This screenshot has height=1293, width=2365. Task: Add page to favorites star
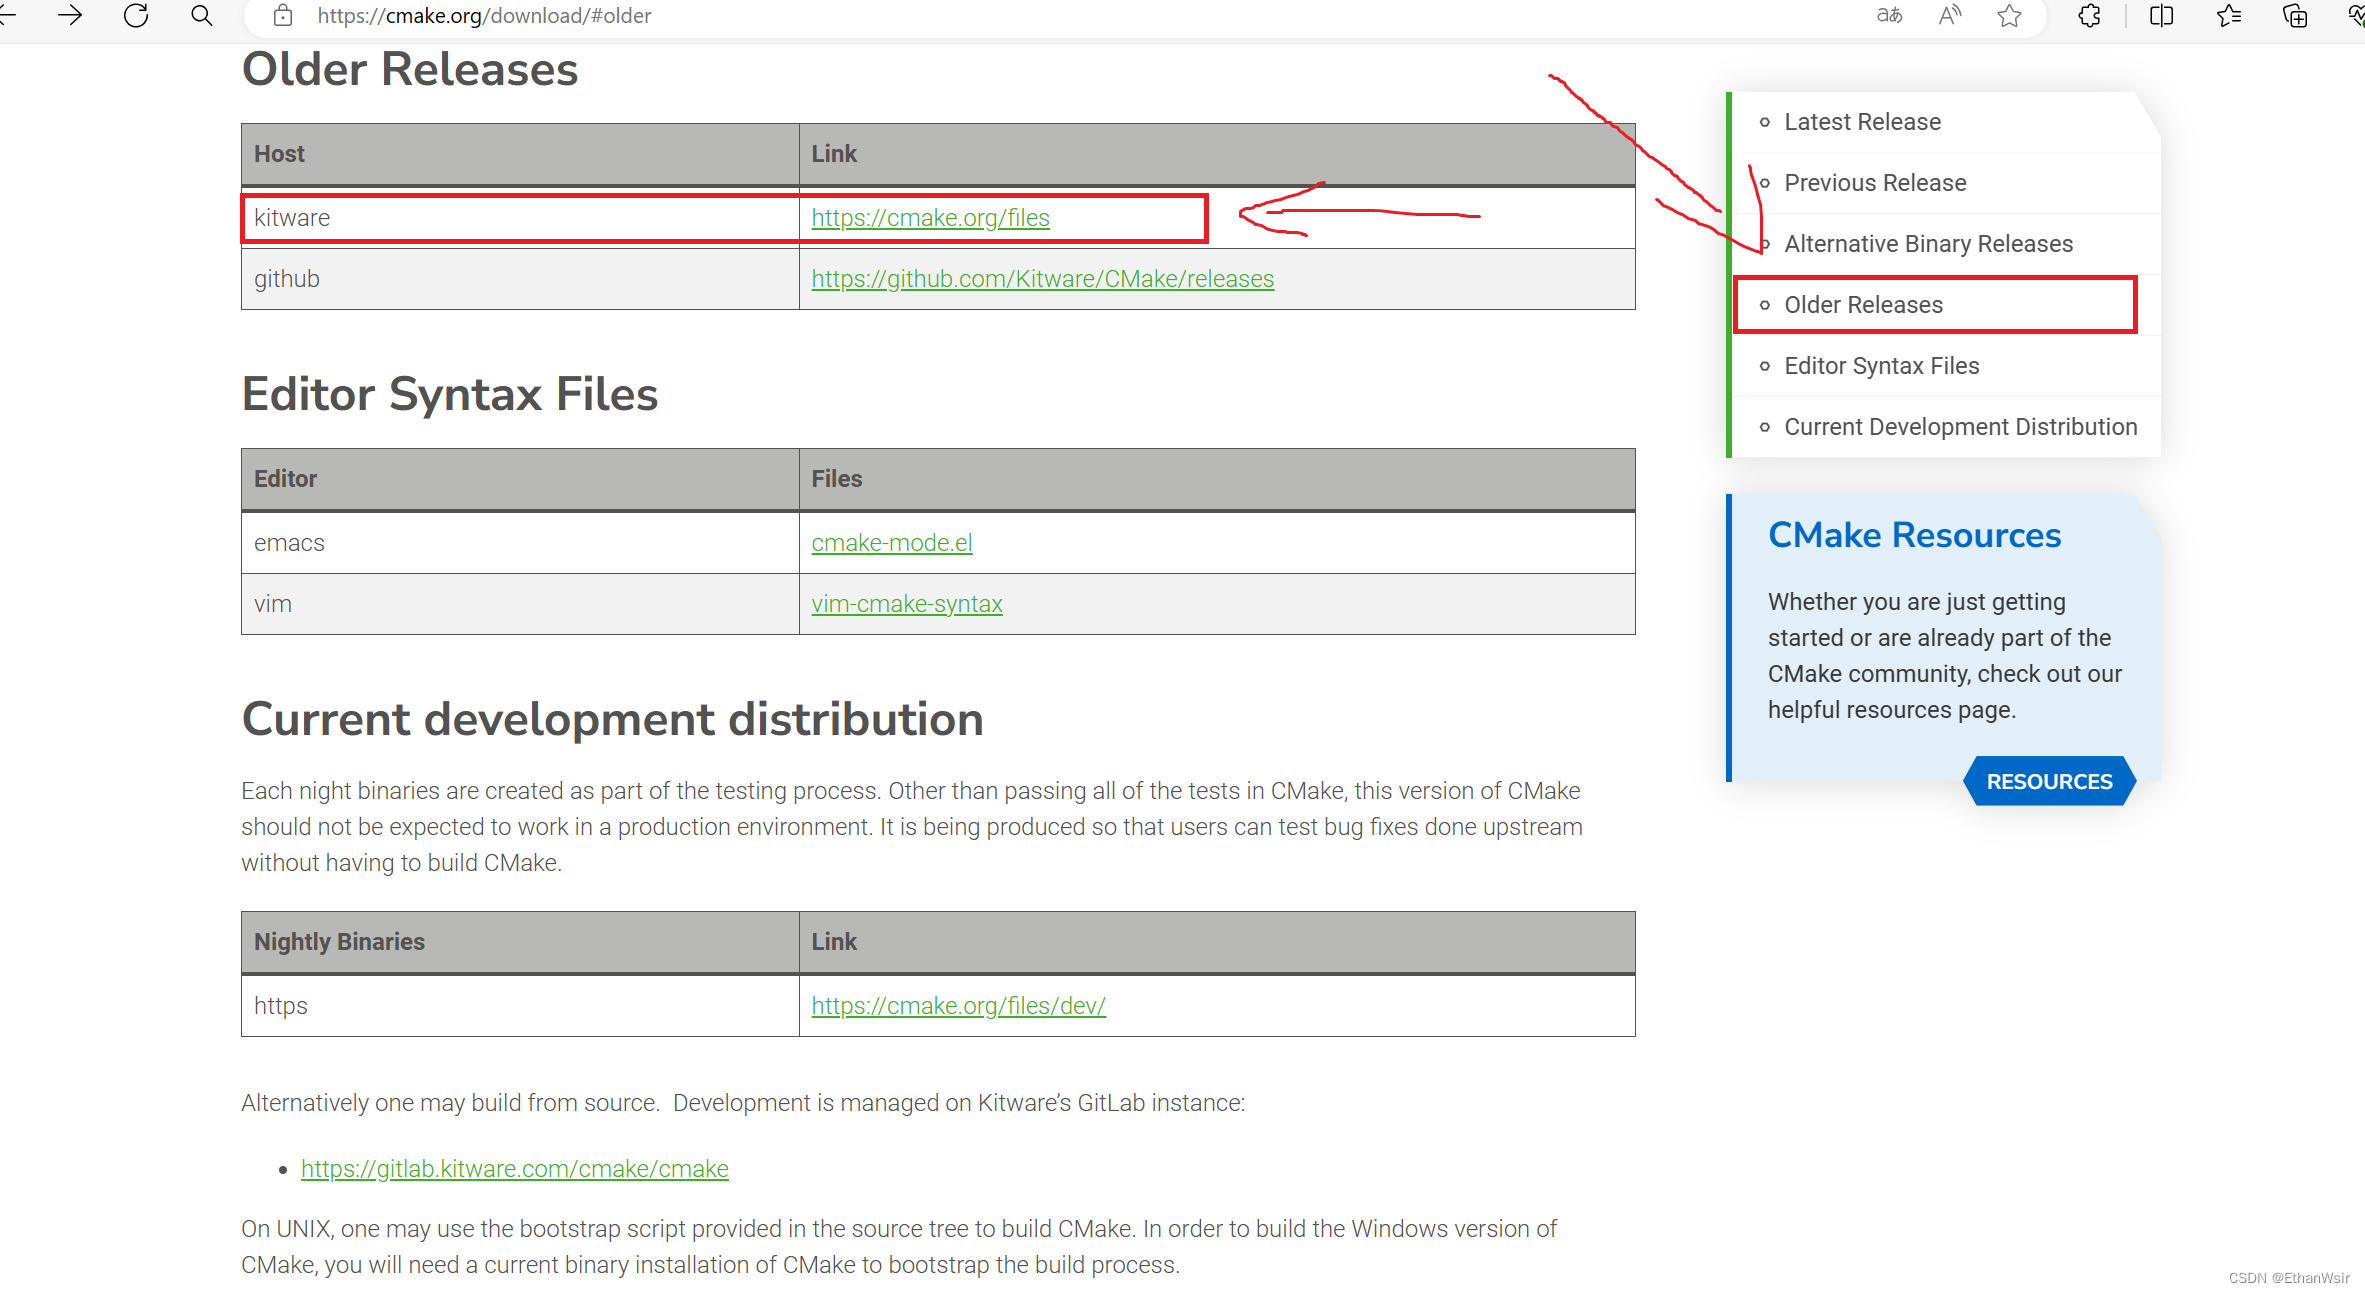[2009, 15]
